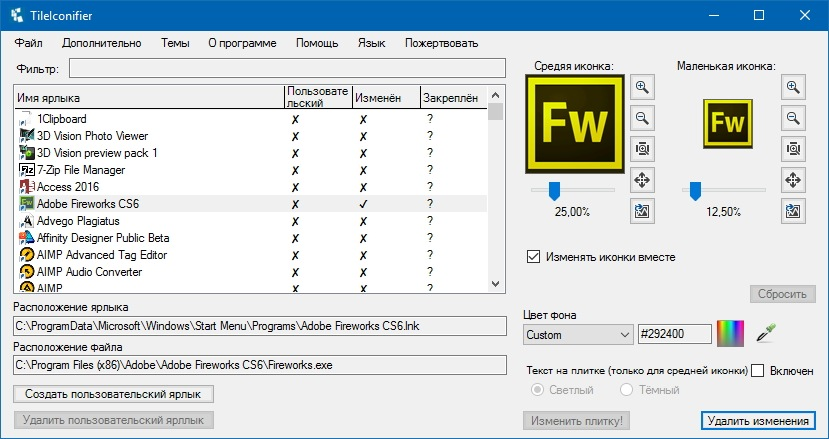Viewport: 829px width, 439px height.
Task: Sort list by 'Изменён' column header
Action: (385, 97)
